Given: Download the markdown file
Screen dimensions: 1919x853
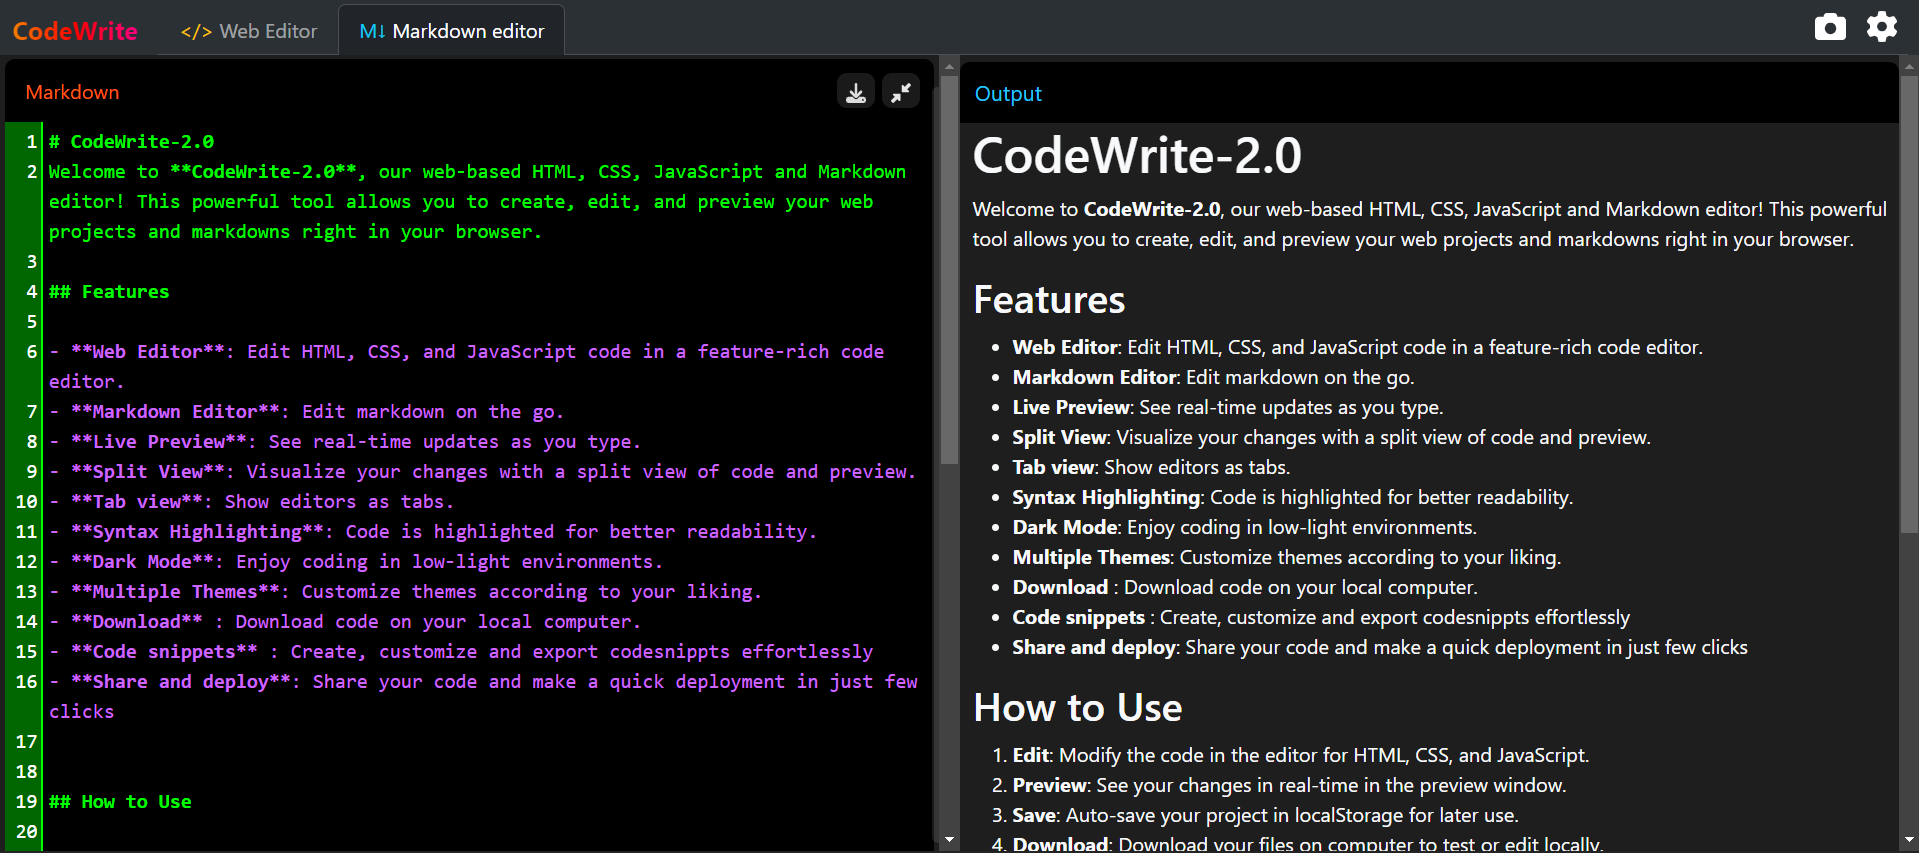Looking at the screenshot, I should pos(856,92).
